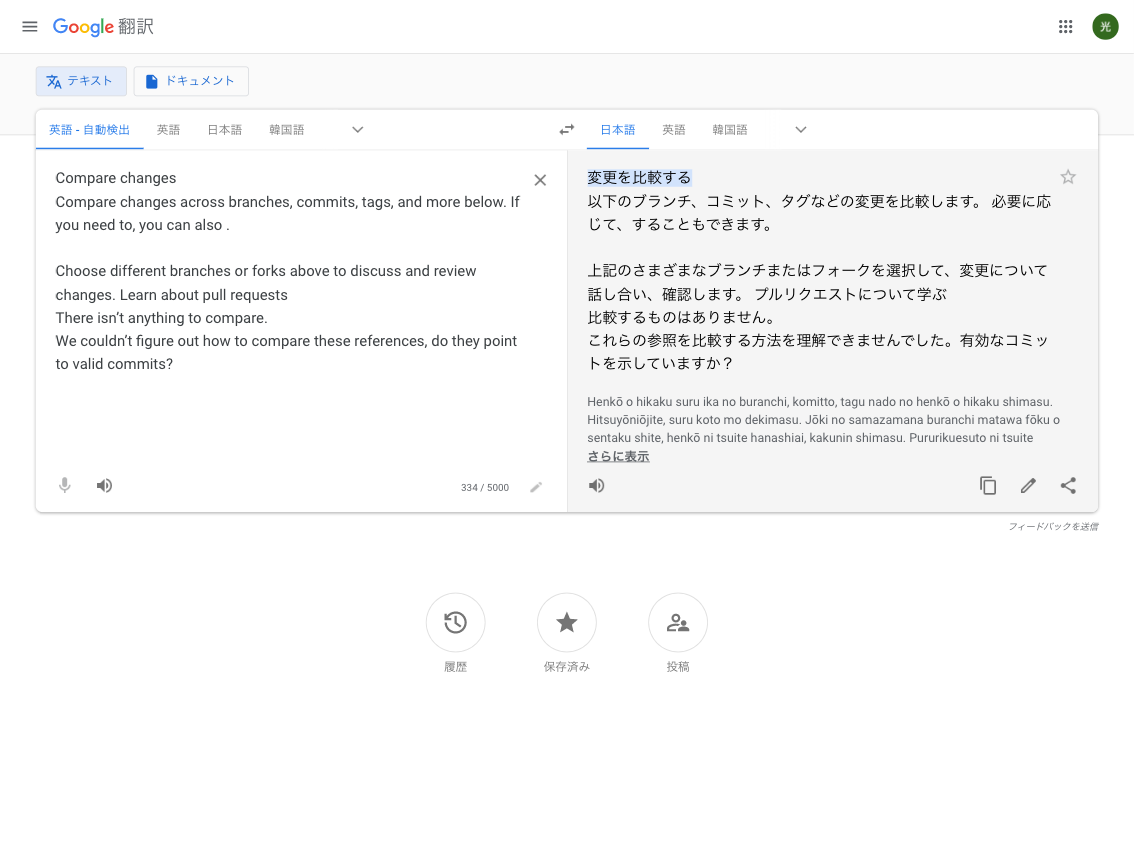Open the Google apps grid icon
Viewport: 1134px width, 850px height.
point(1066,26)
